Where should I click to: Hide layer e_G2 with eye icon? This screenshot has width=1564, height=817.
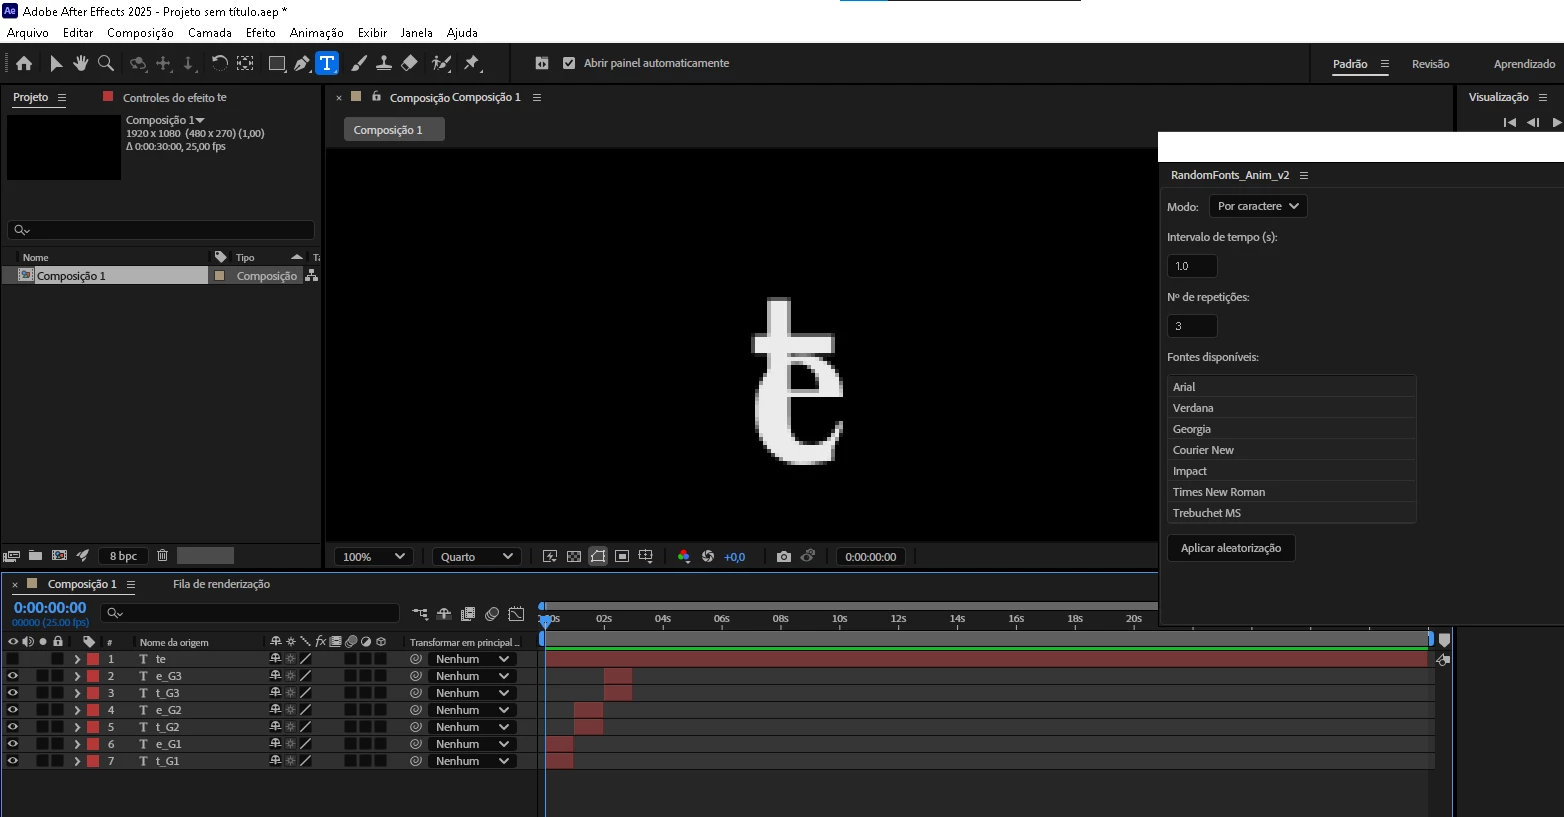pos(13,710)
